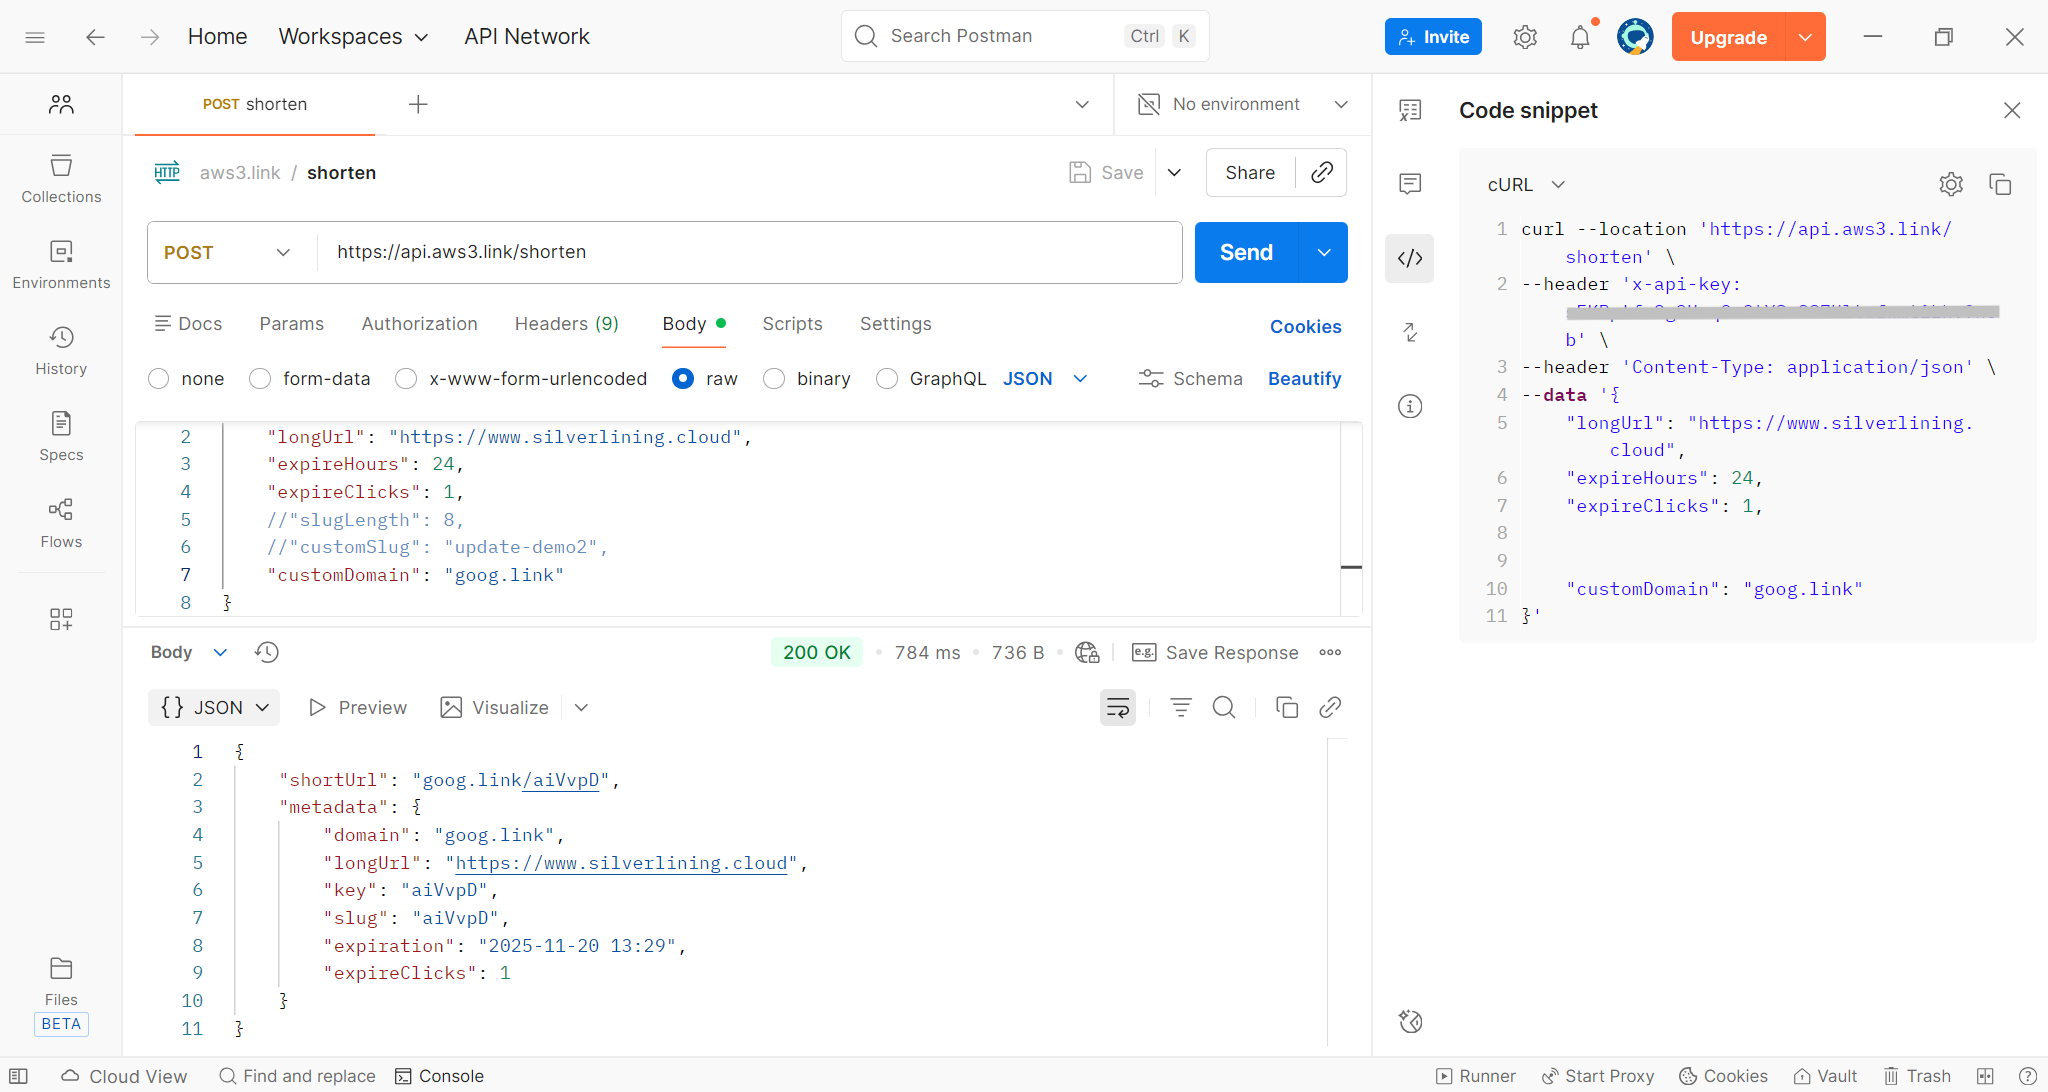Expand the cURL language dropdown
Image resolution: width=2048 pixels, height=1092 pixels.
point(1526,185)
